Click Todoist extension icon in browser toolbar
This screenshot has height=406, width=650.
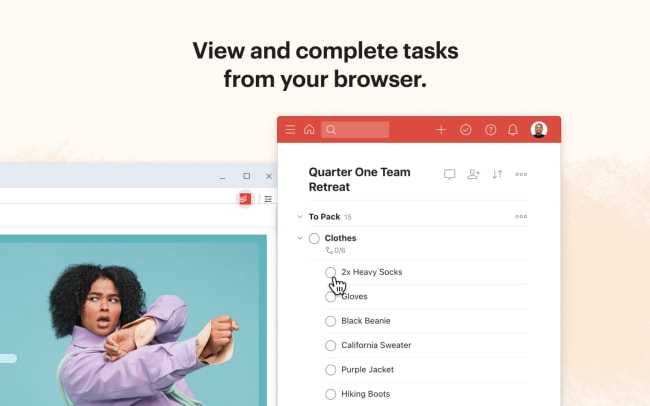tap(245, 199)
